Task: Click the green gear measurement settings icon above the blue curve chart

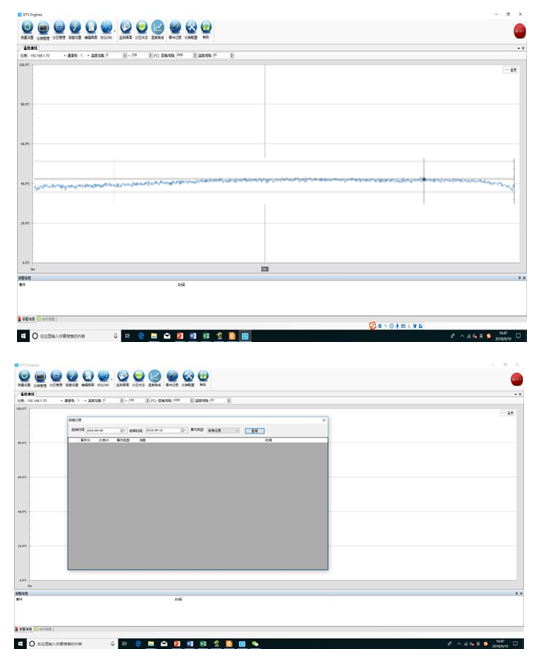Action: pyautogui.click(x=27, y=28)
